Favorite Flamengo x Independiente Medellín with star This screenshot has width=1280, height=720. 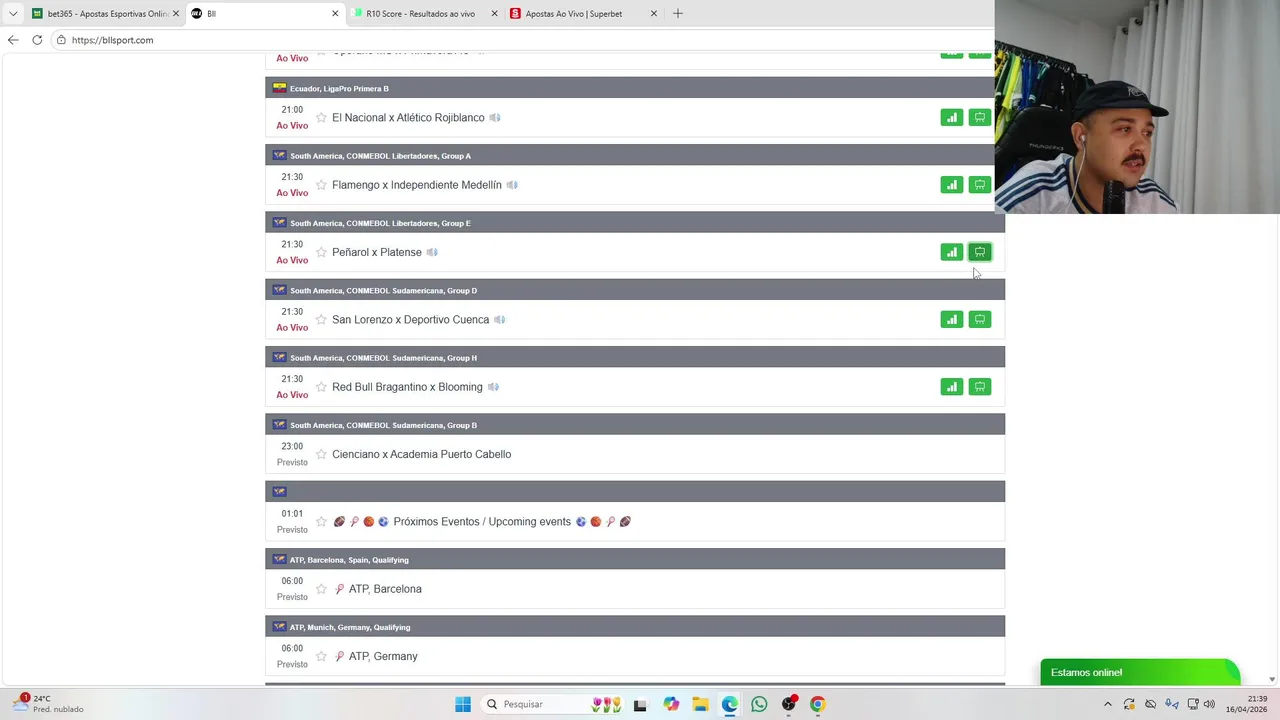tap(321, 185)
